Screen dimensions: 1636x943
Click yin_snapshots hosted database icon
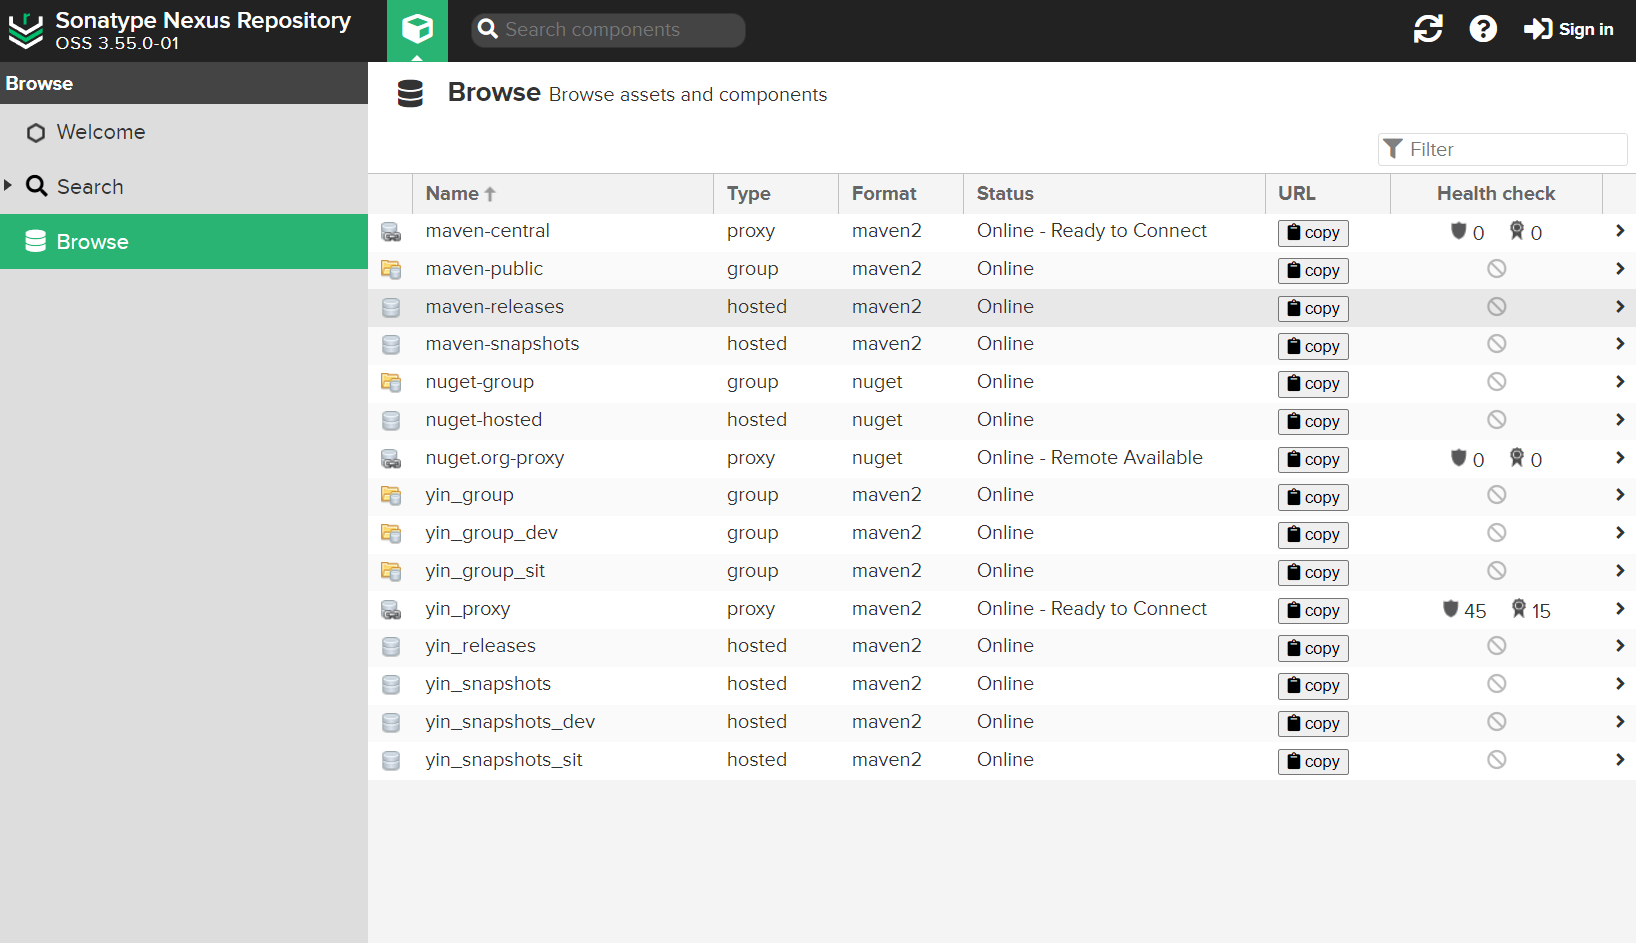pos(391,684)
